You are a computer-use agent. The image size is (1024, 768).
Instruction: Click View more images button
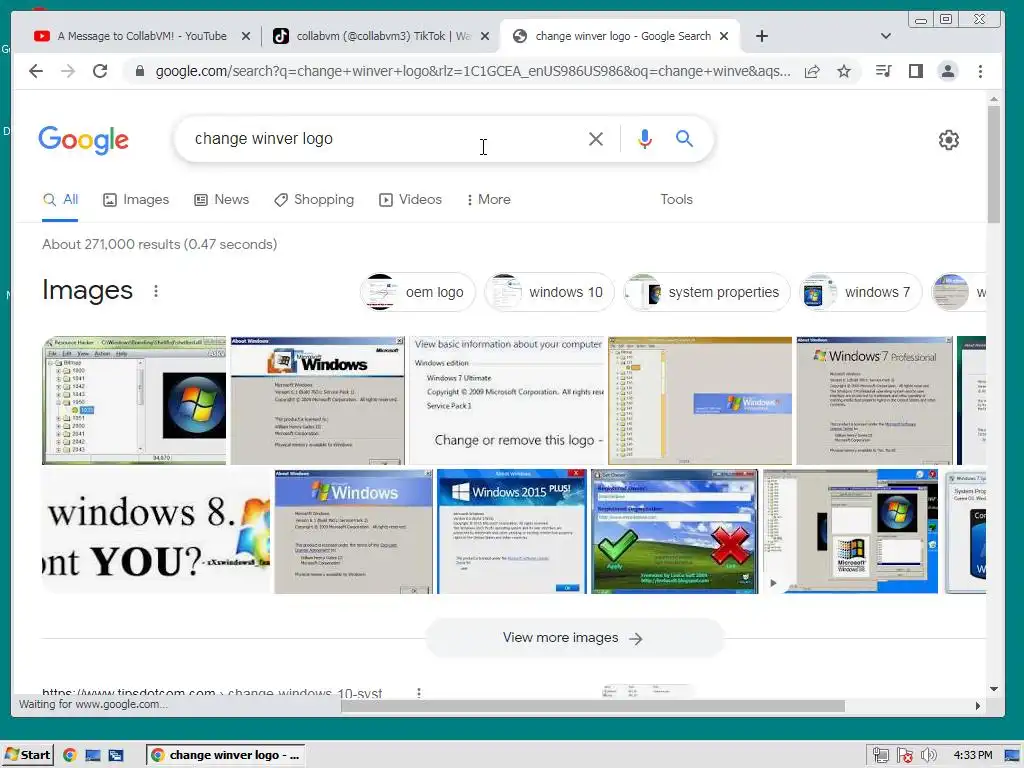pos(574,638)
